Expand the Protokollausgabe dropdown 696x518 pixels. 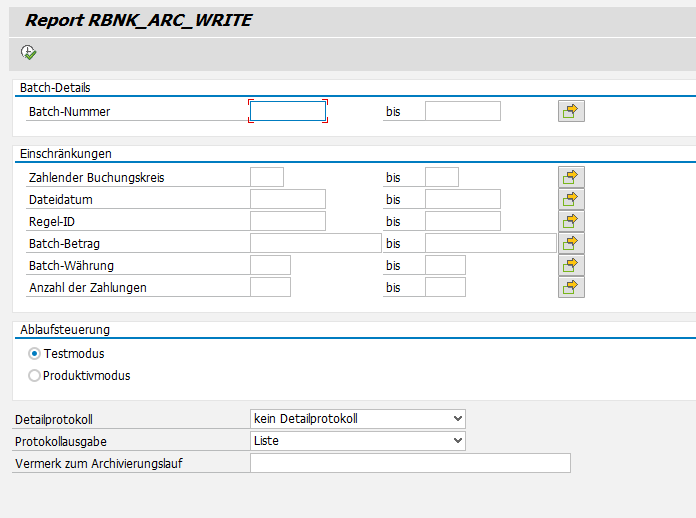coord(457,441)
